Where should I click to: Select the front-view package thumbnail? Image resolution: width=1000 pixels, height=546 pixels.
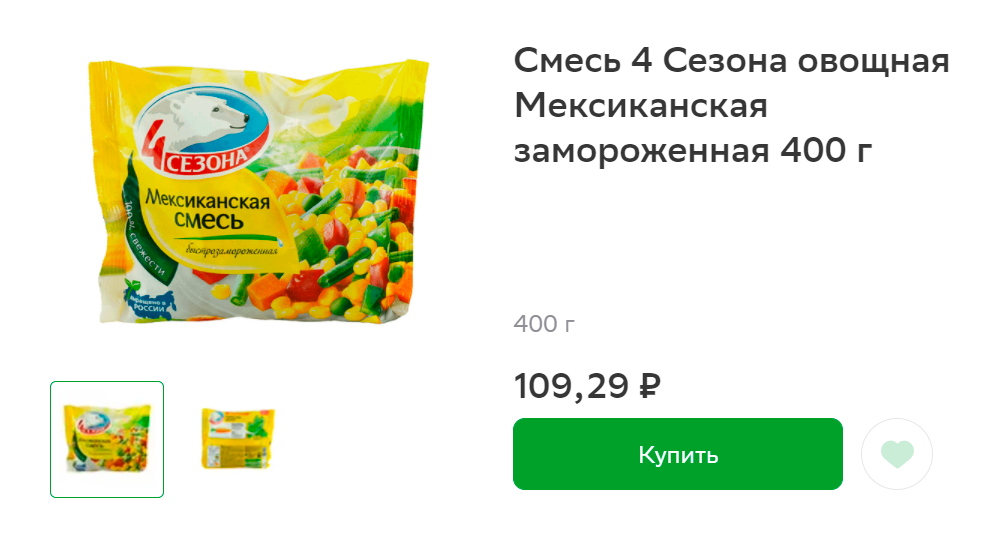(107, 439)
